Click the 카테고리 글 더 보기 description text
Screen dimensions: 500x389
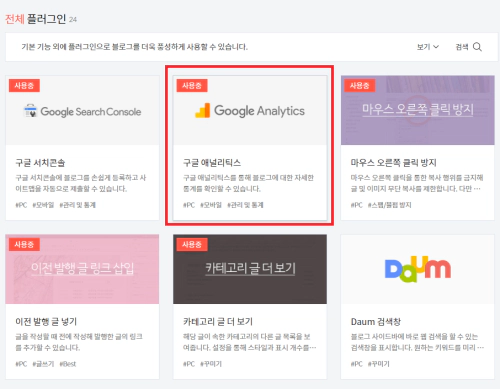250,342
